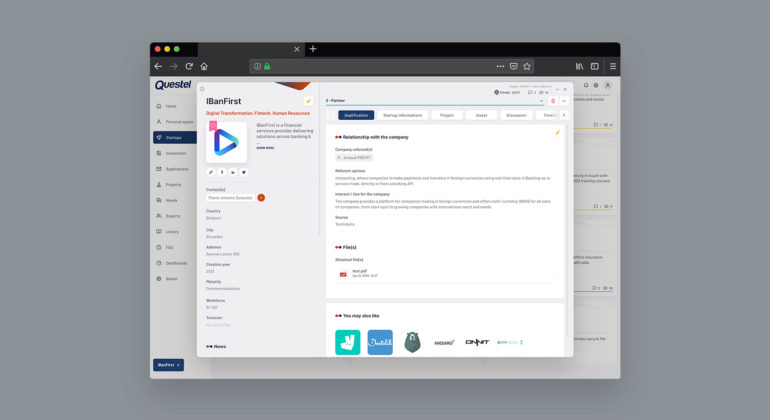Click the company referent name tag
The height and width of the screenshot is (420, 770).
pyautogui.click(x=354, y=158)
